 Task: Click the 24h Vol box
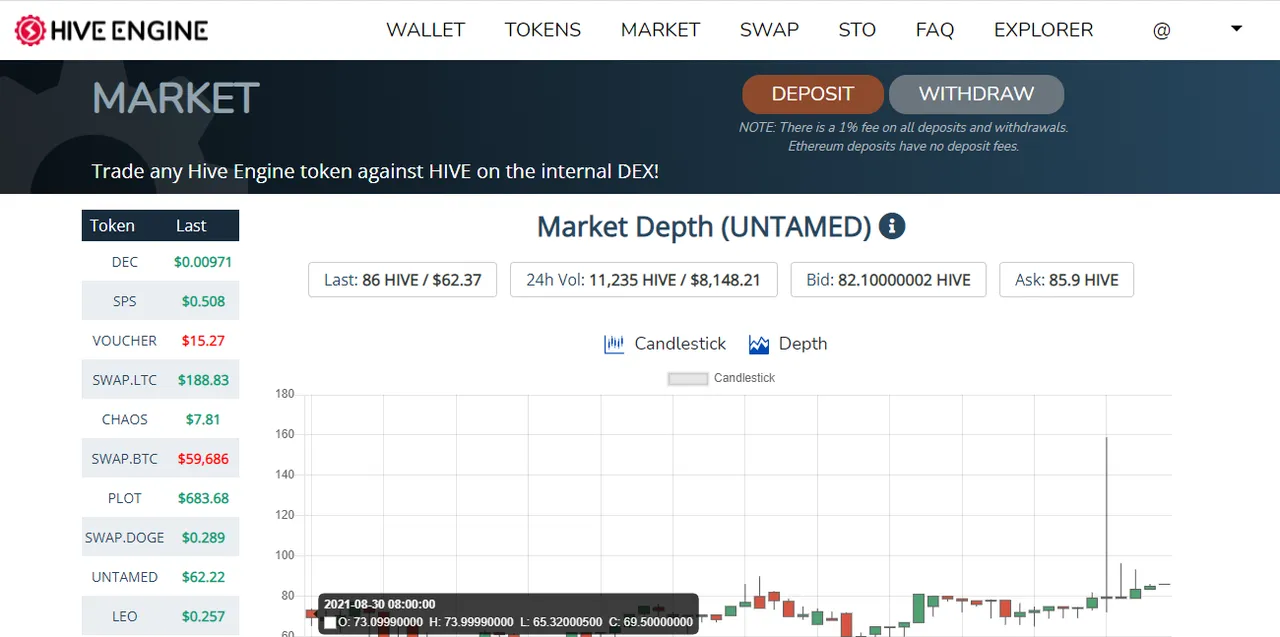tap(644, 280)
